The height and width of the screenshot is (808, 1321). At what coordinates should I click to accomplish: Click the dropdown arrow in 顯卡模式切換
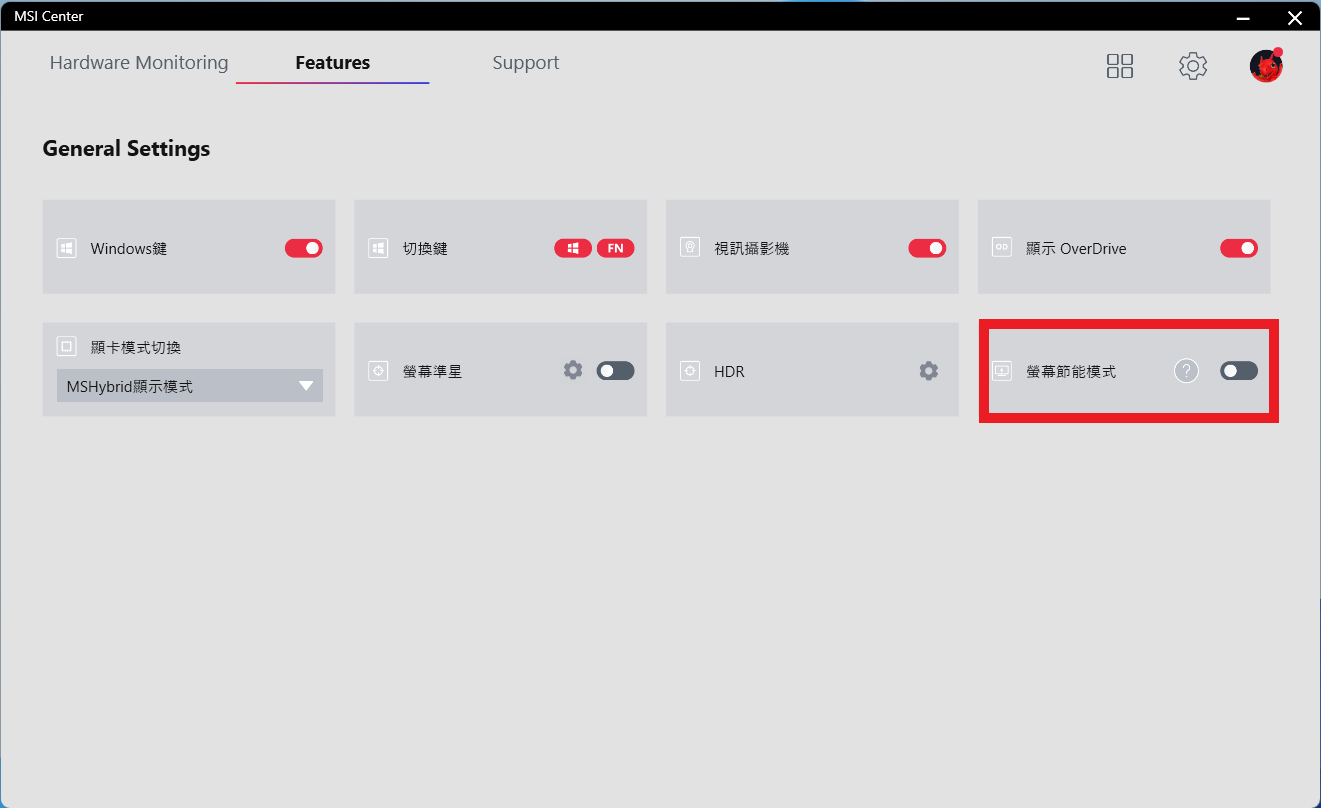coord(306,386)
